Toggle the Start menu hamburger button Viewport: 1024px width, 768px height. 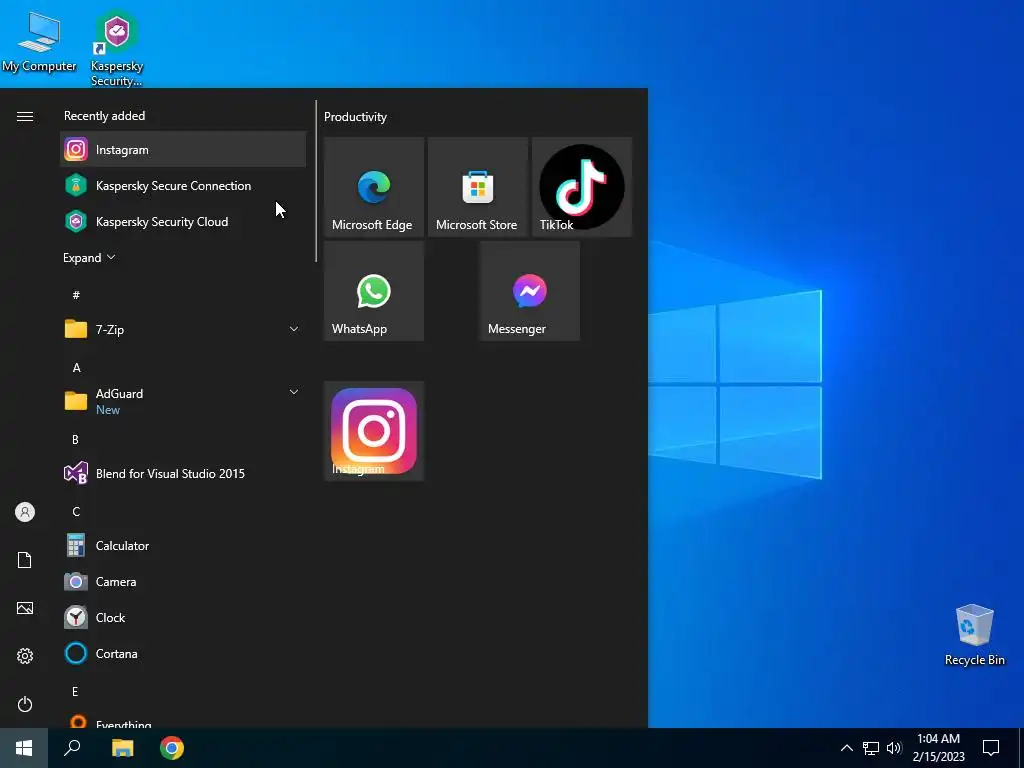(x=25, y=116)
